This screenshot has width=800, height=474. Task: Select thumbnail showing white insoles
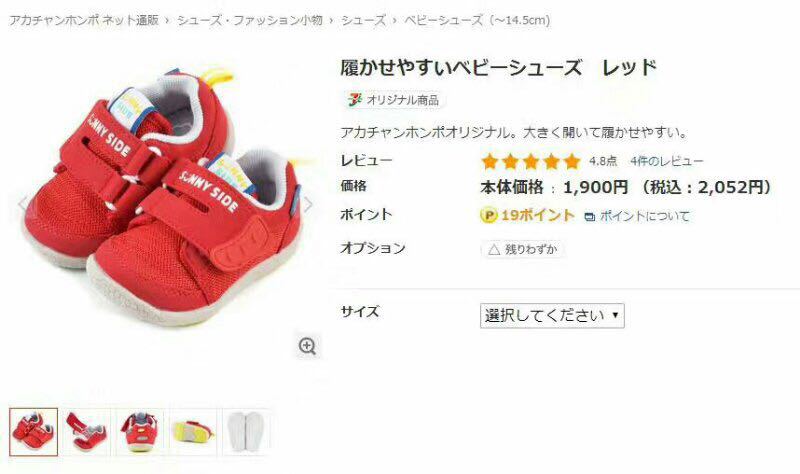pos(246,432)
